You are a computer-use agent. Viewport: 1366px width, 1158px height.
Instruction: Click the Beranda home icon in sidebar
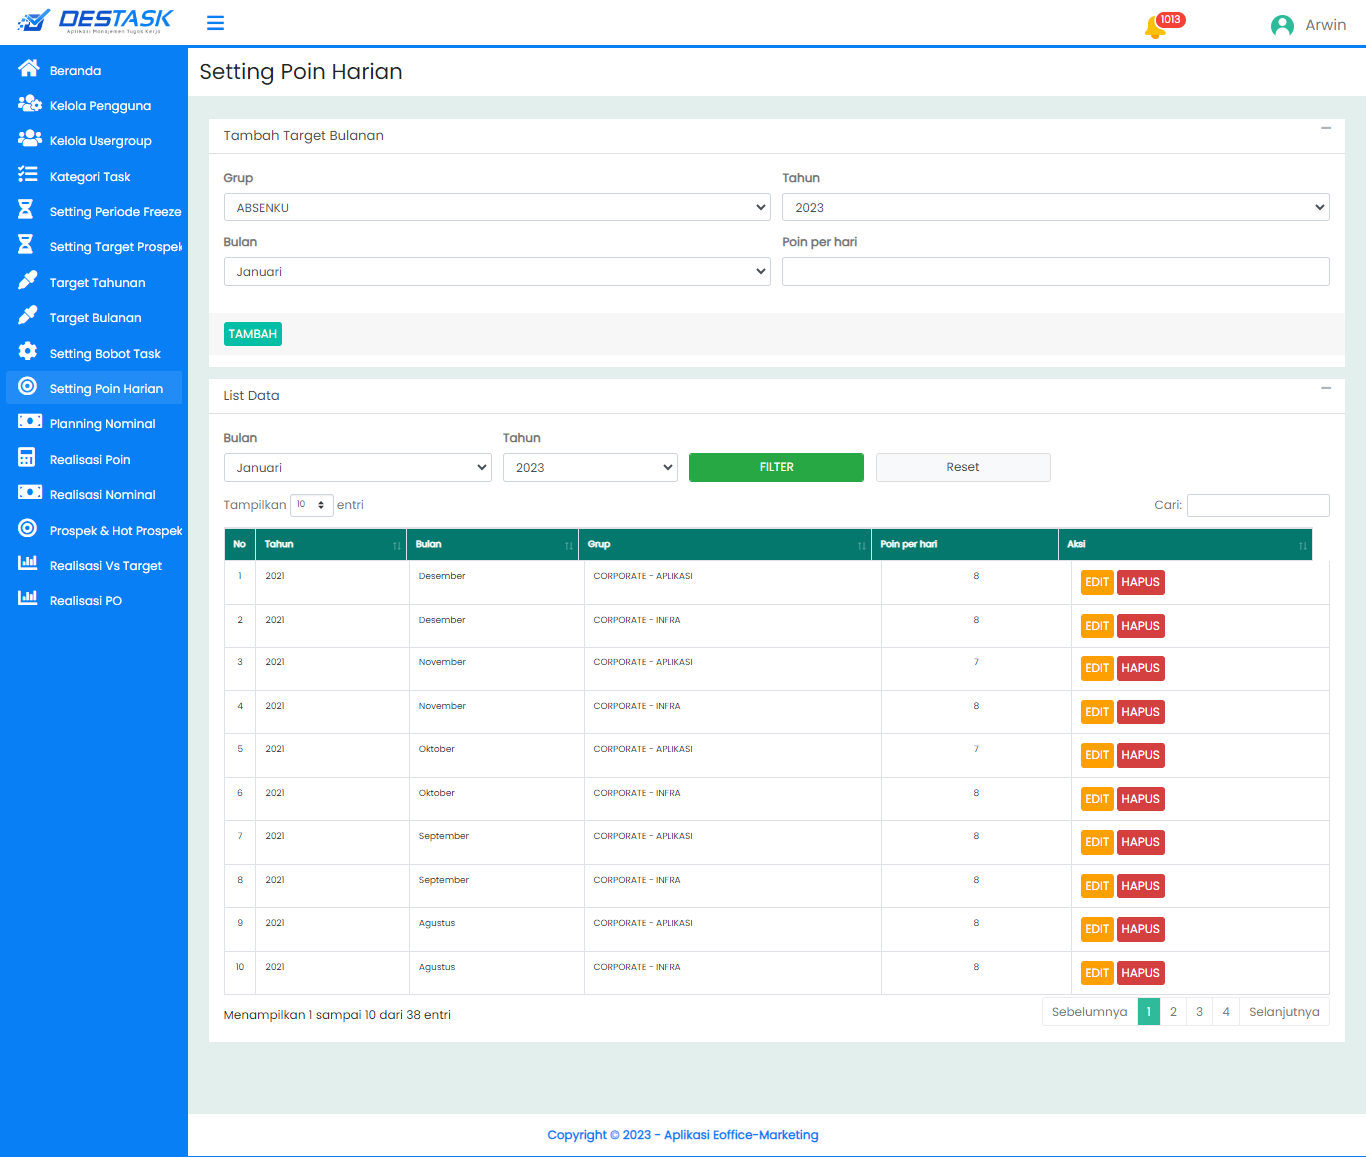tap(28, 69)
